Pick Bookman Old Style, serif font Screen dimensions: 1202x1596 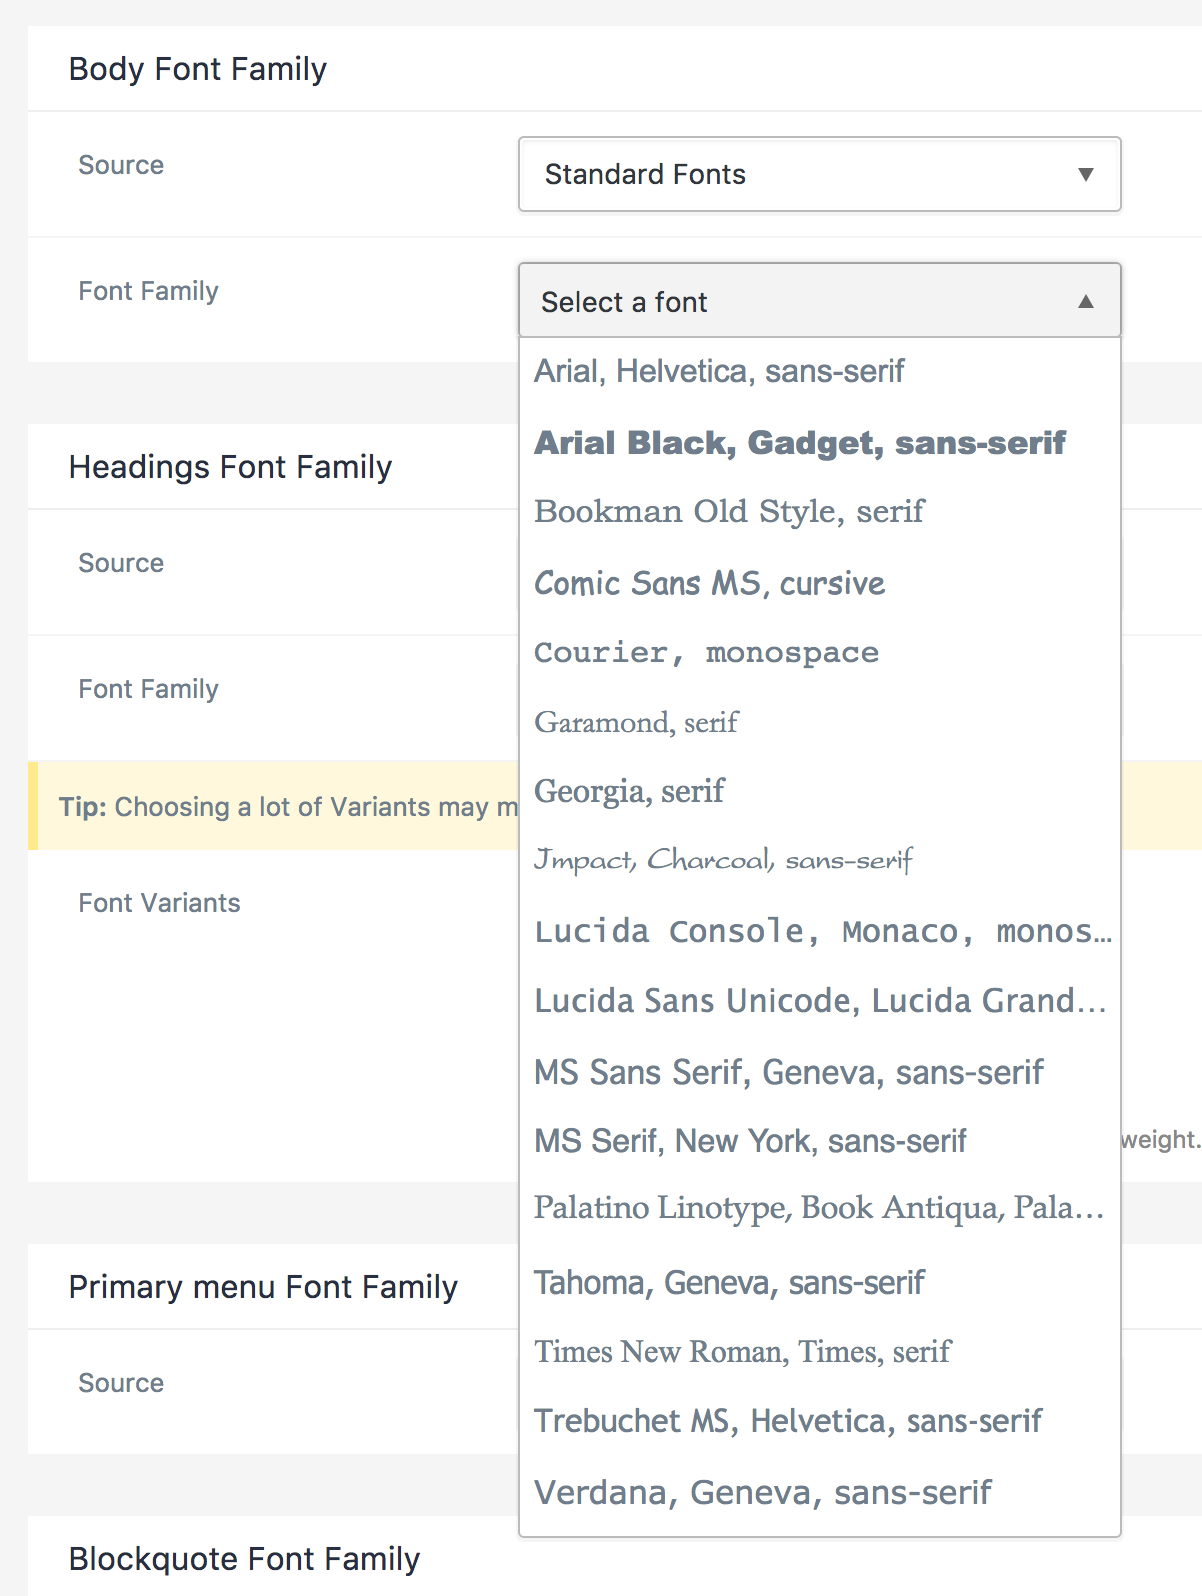(729, 512)
